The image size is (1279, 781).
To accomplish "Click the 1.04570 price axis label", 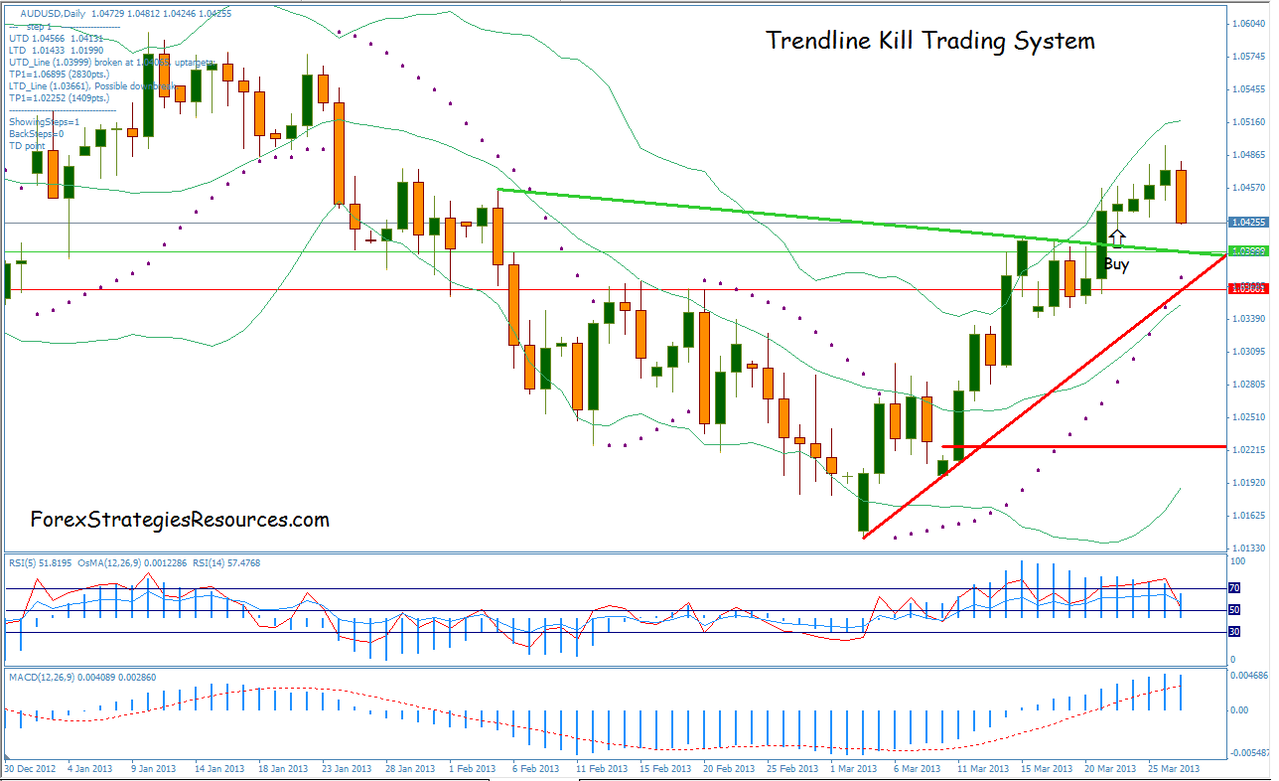I will (x=1249, y=187).
